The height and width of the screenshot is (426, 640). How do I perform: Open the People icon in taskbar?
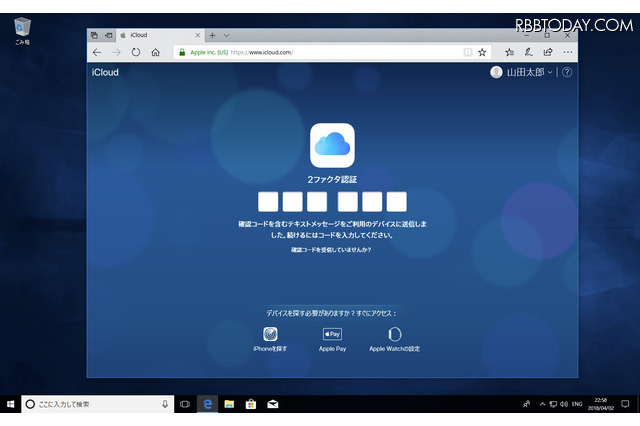point(527,404)
